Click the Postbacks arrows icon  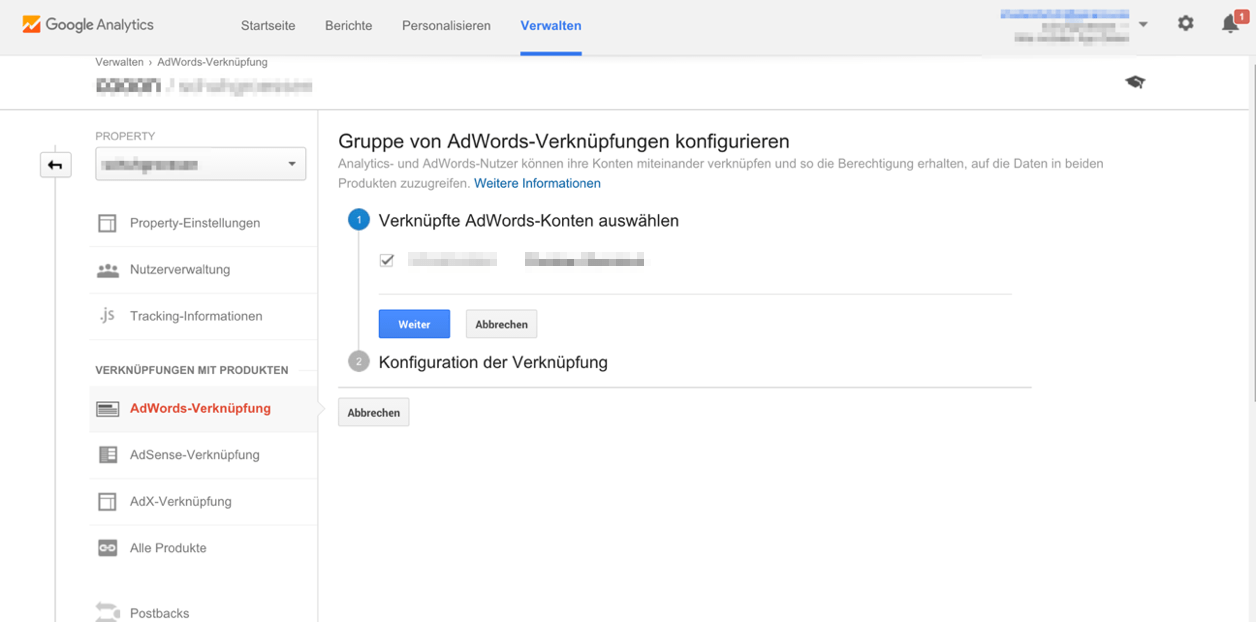pos(107,611)
